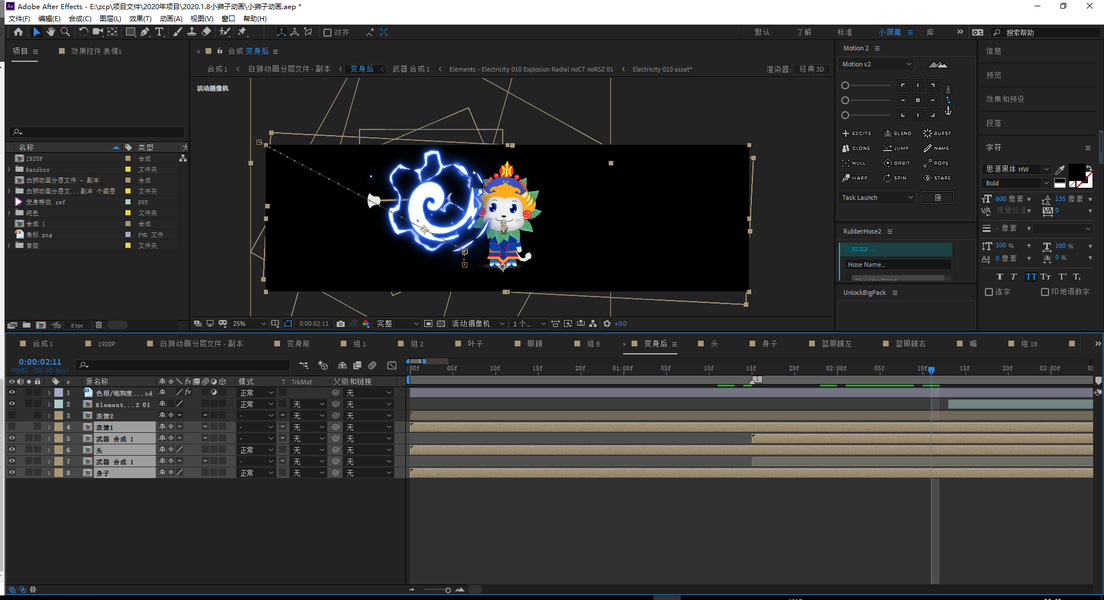
Task: Open the 完整 resolution dropdown
Action: [397, 324]
